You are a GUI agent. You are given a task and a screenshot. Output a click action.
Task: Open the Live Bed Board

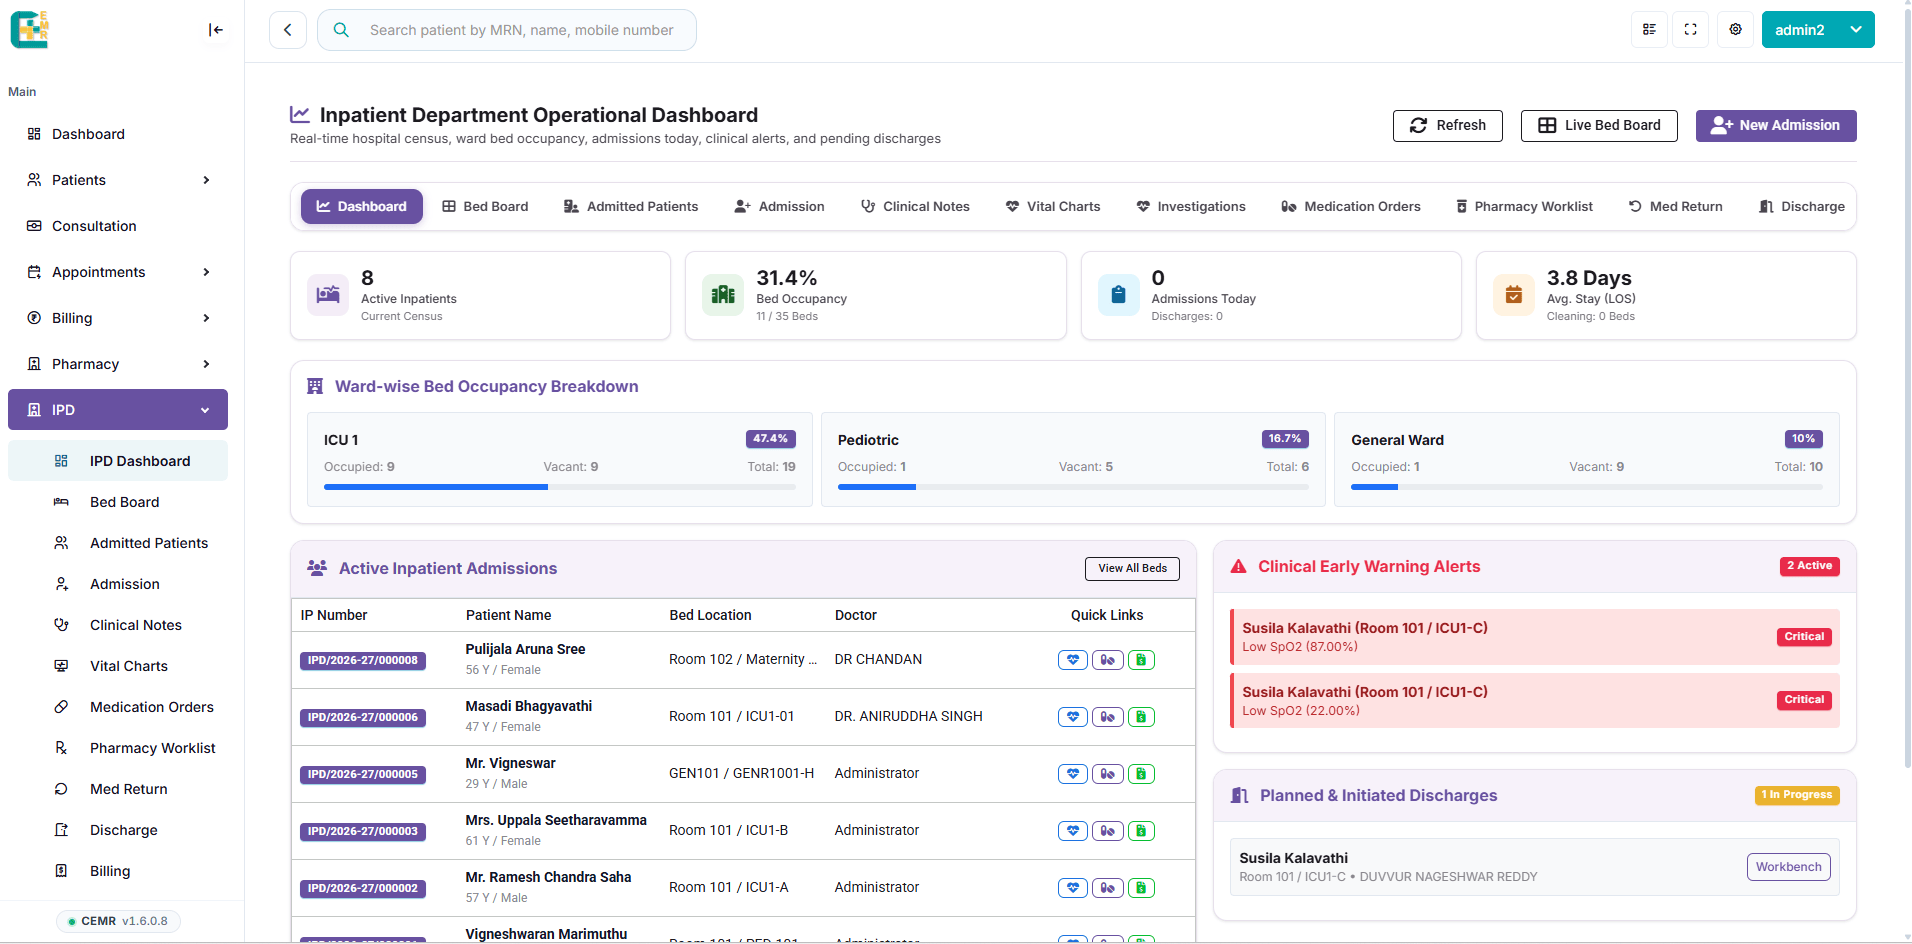[x=1599, y=126]
